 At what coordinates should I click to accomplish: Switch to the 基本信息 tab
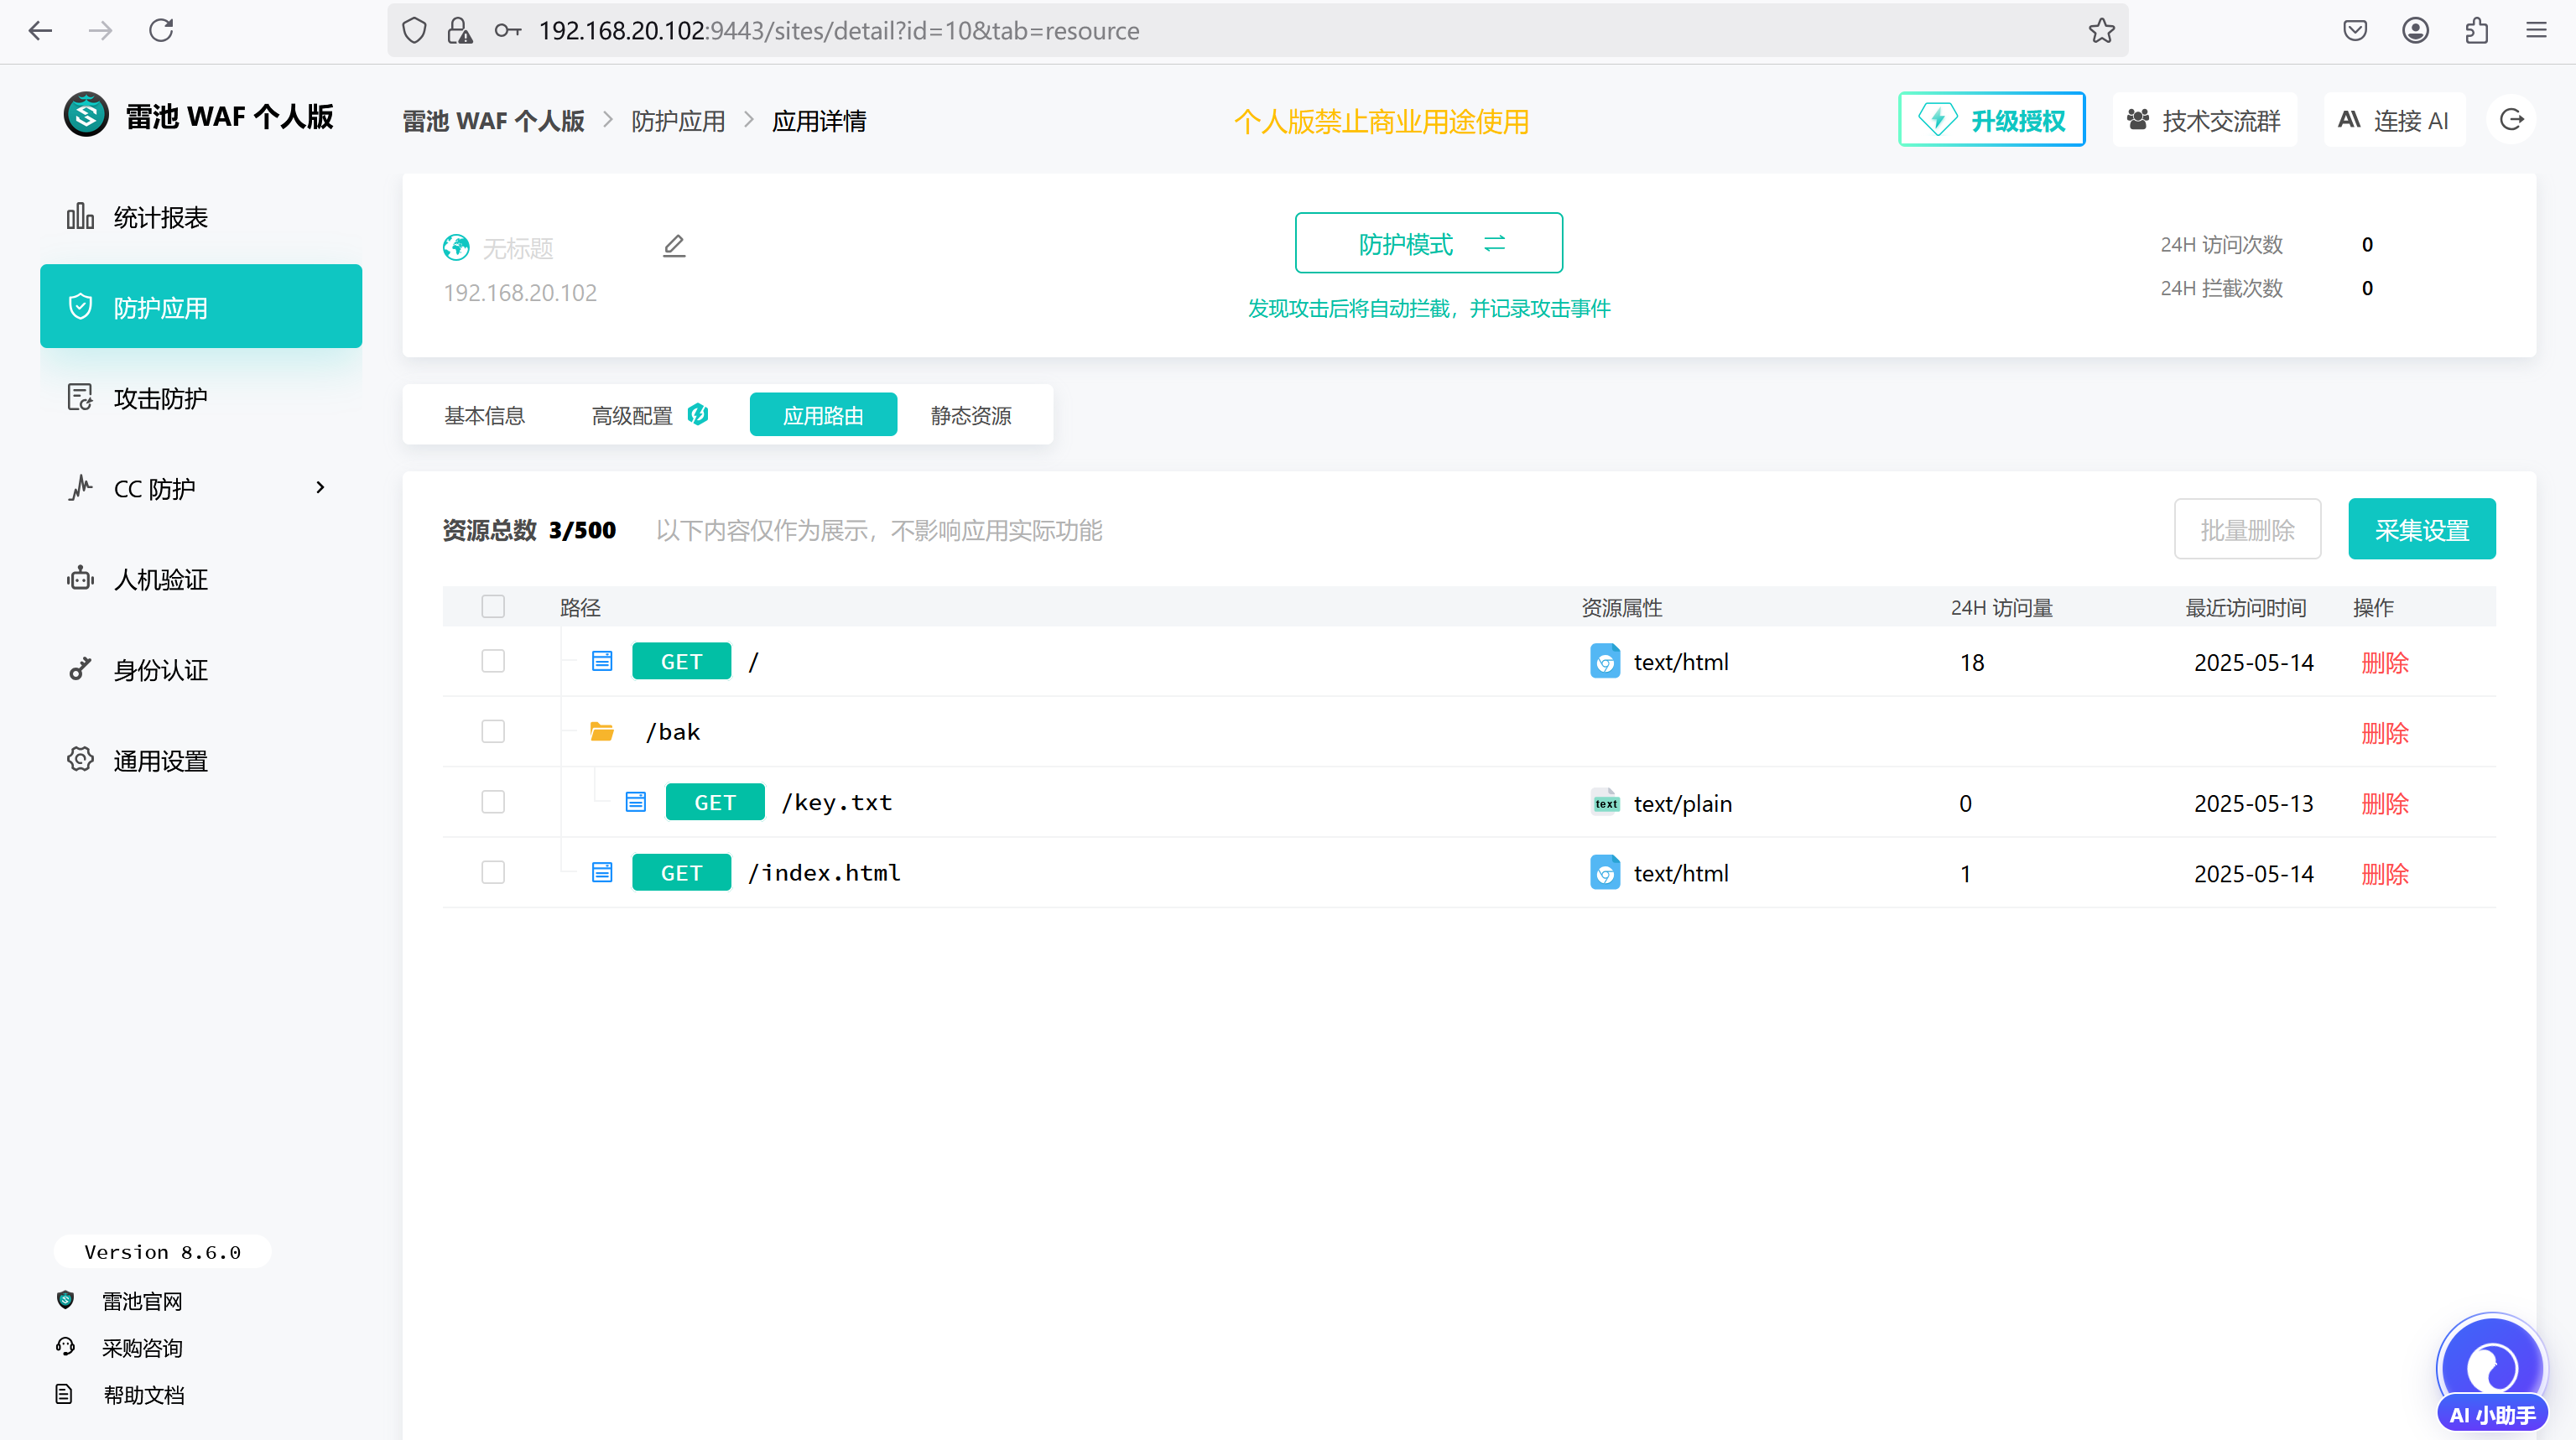(x=484, y=415)
